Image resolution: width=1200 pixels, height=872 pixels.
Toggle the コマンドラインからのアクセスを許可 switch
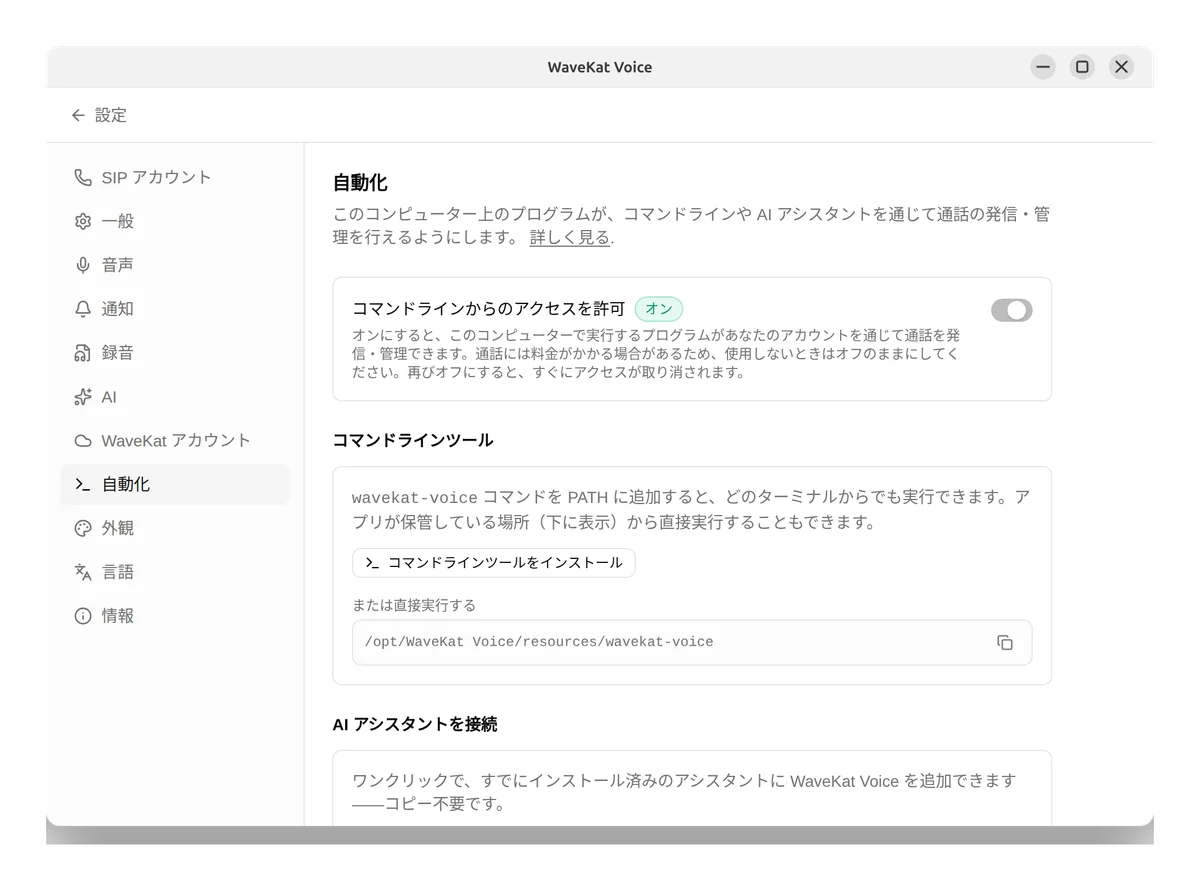(1011, 310)
